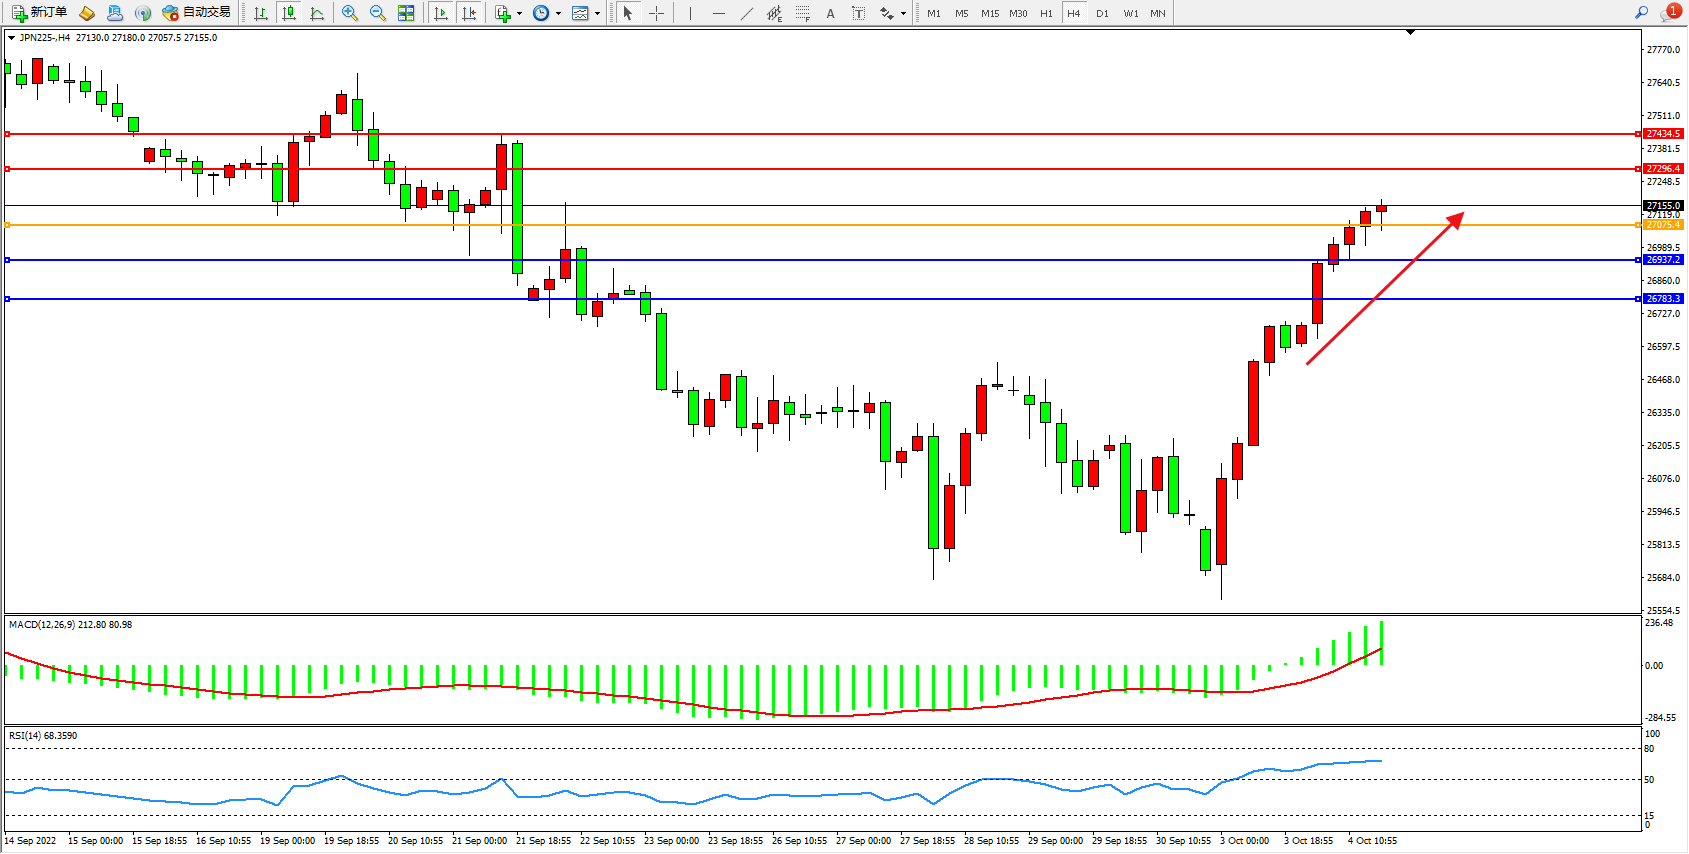Screen dimensions: 1689x854
Task: Select the candlestick chart mode
Action: click(x=289, y=13)
